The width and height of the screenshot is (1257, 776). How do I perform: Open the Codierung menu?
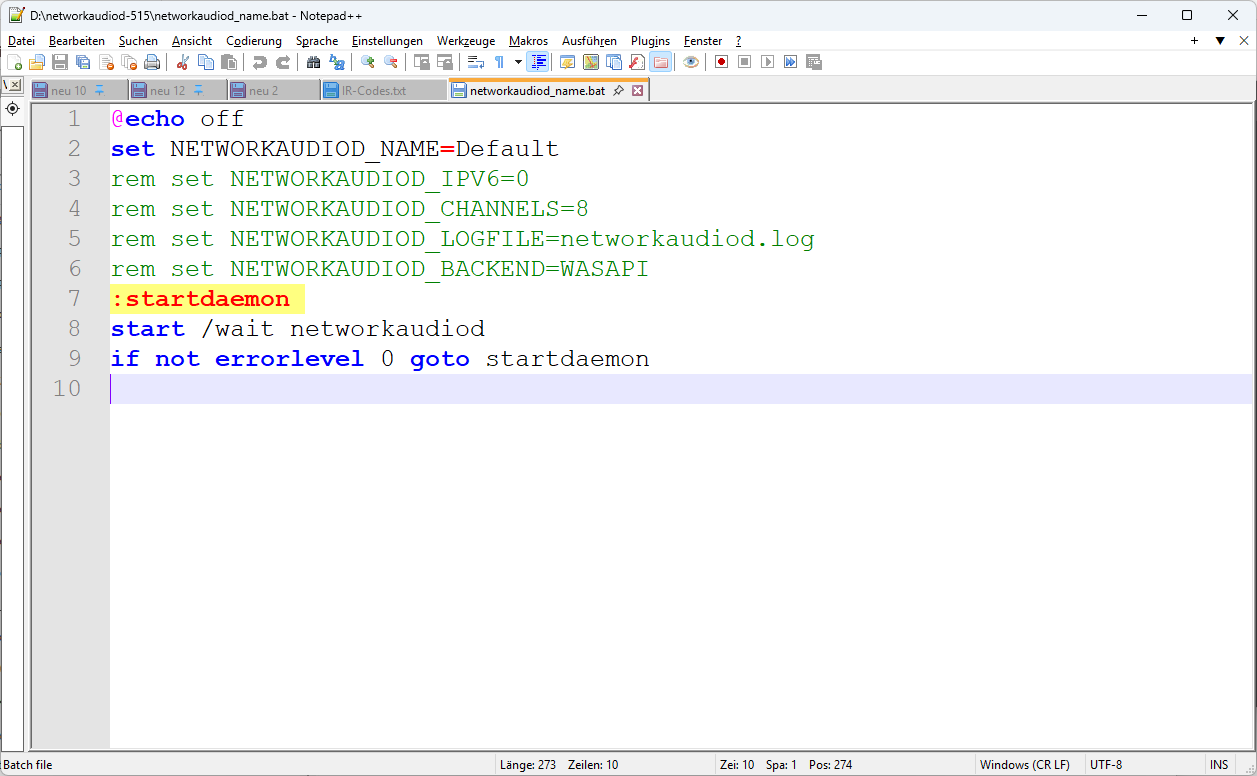(254, 41)
